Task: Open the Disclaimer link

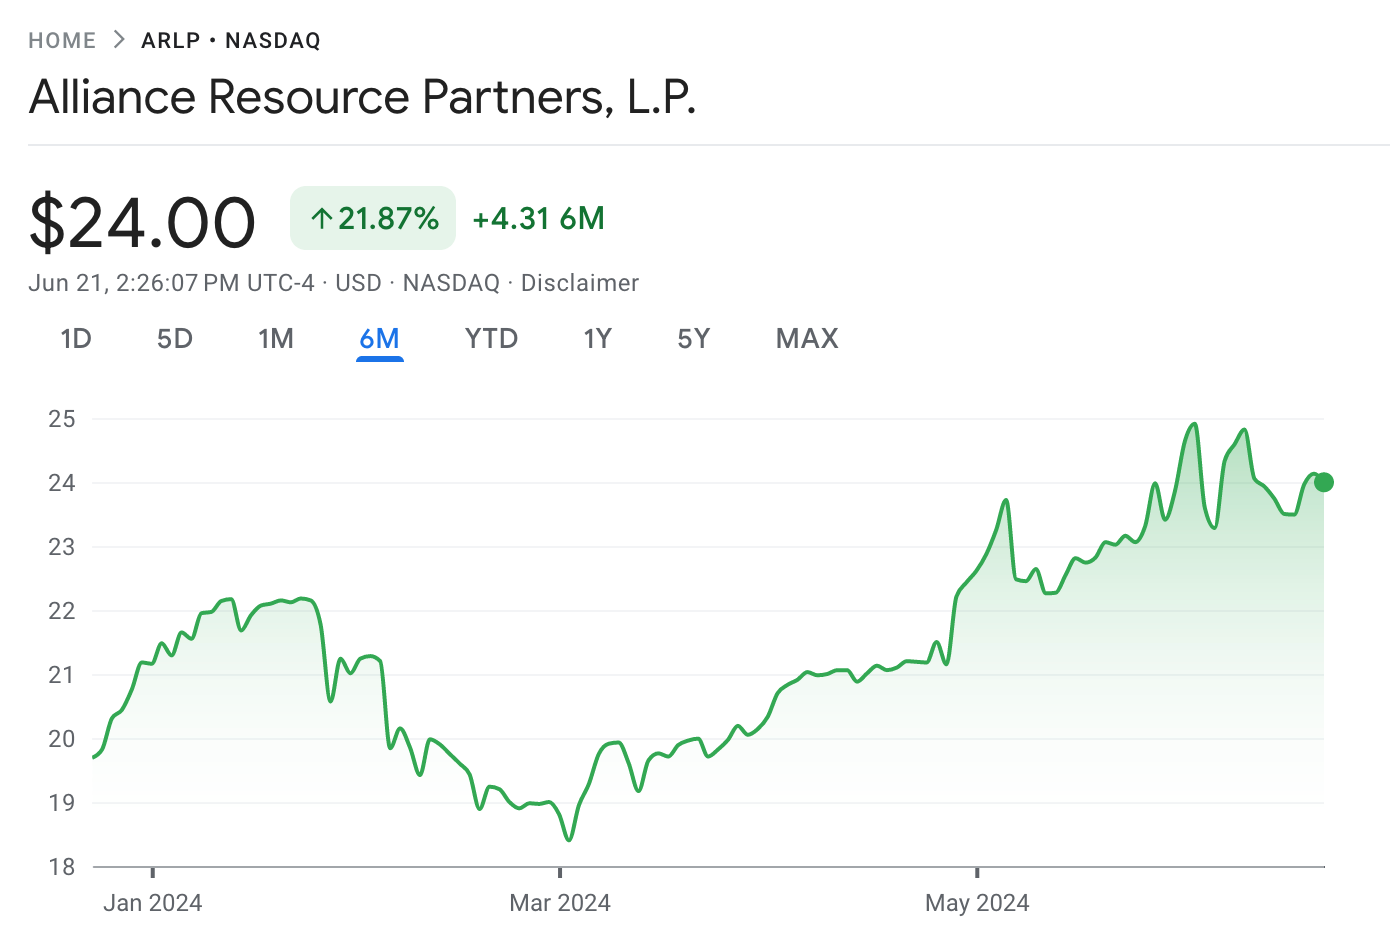Action: click(x=580, y=283)
